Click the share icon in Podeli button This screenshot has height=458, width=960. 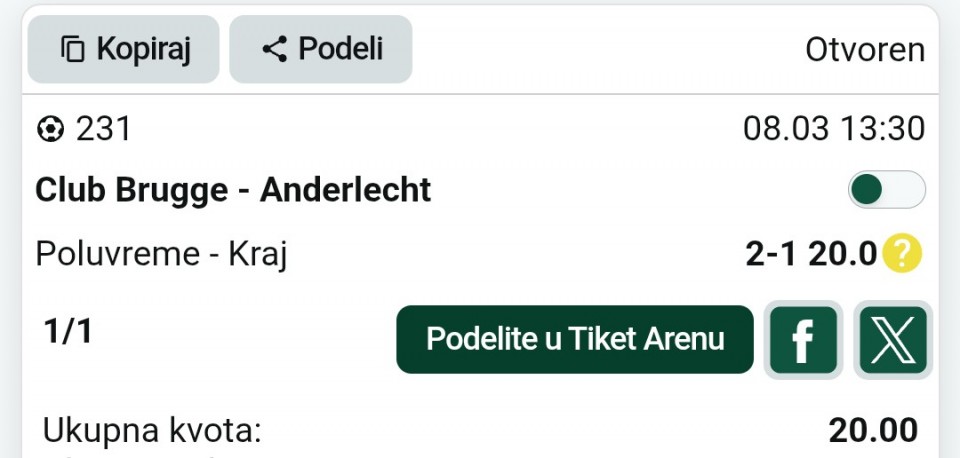click(274, 49)
